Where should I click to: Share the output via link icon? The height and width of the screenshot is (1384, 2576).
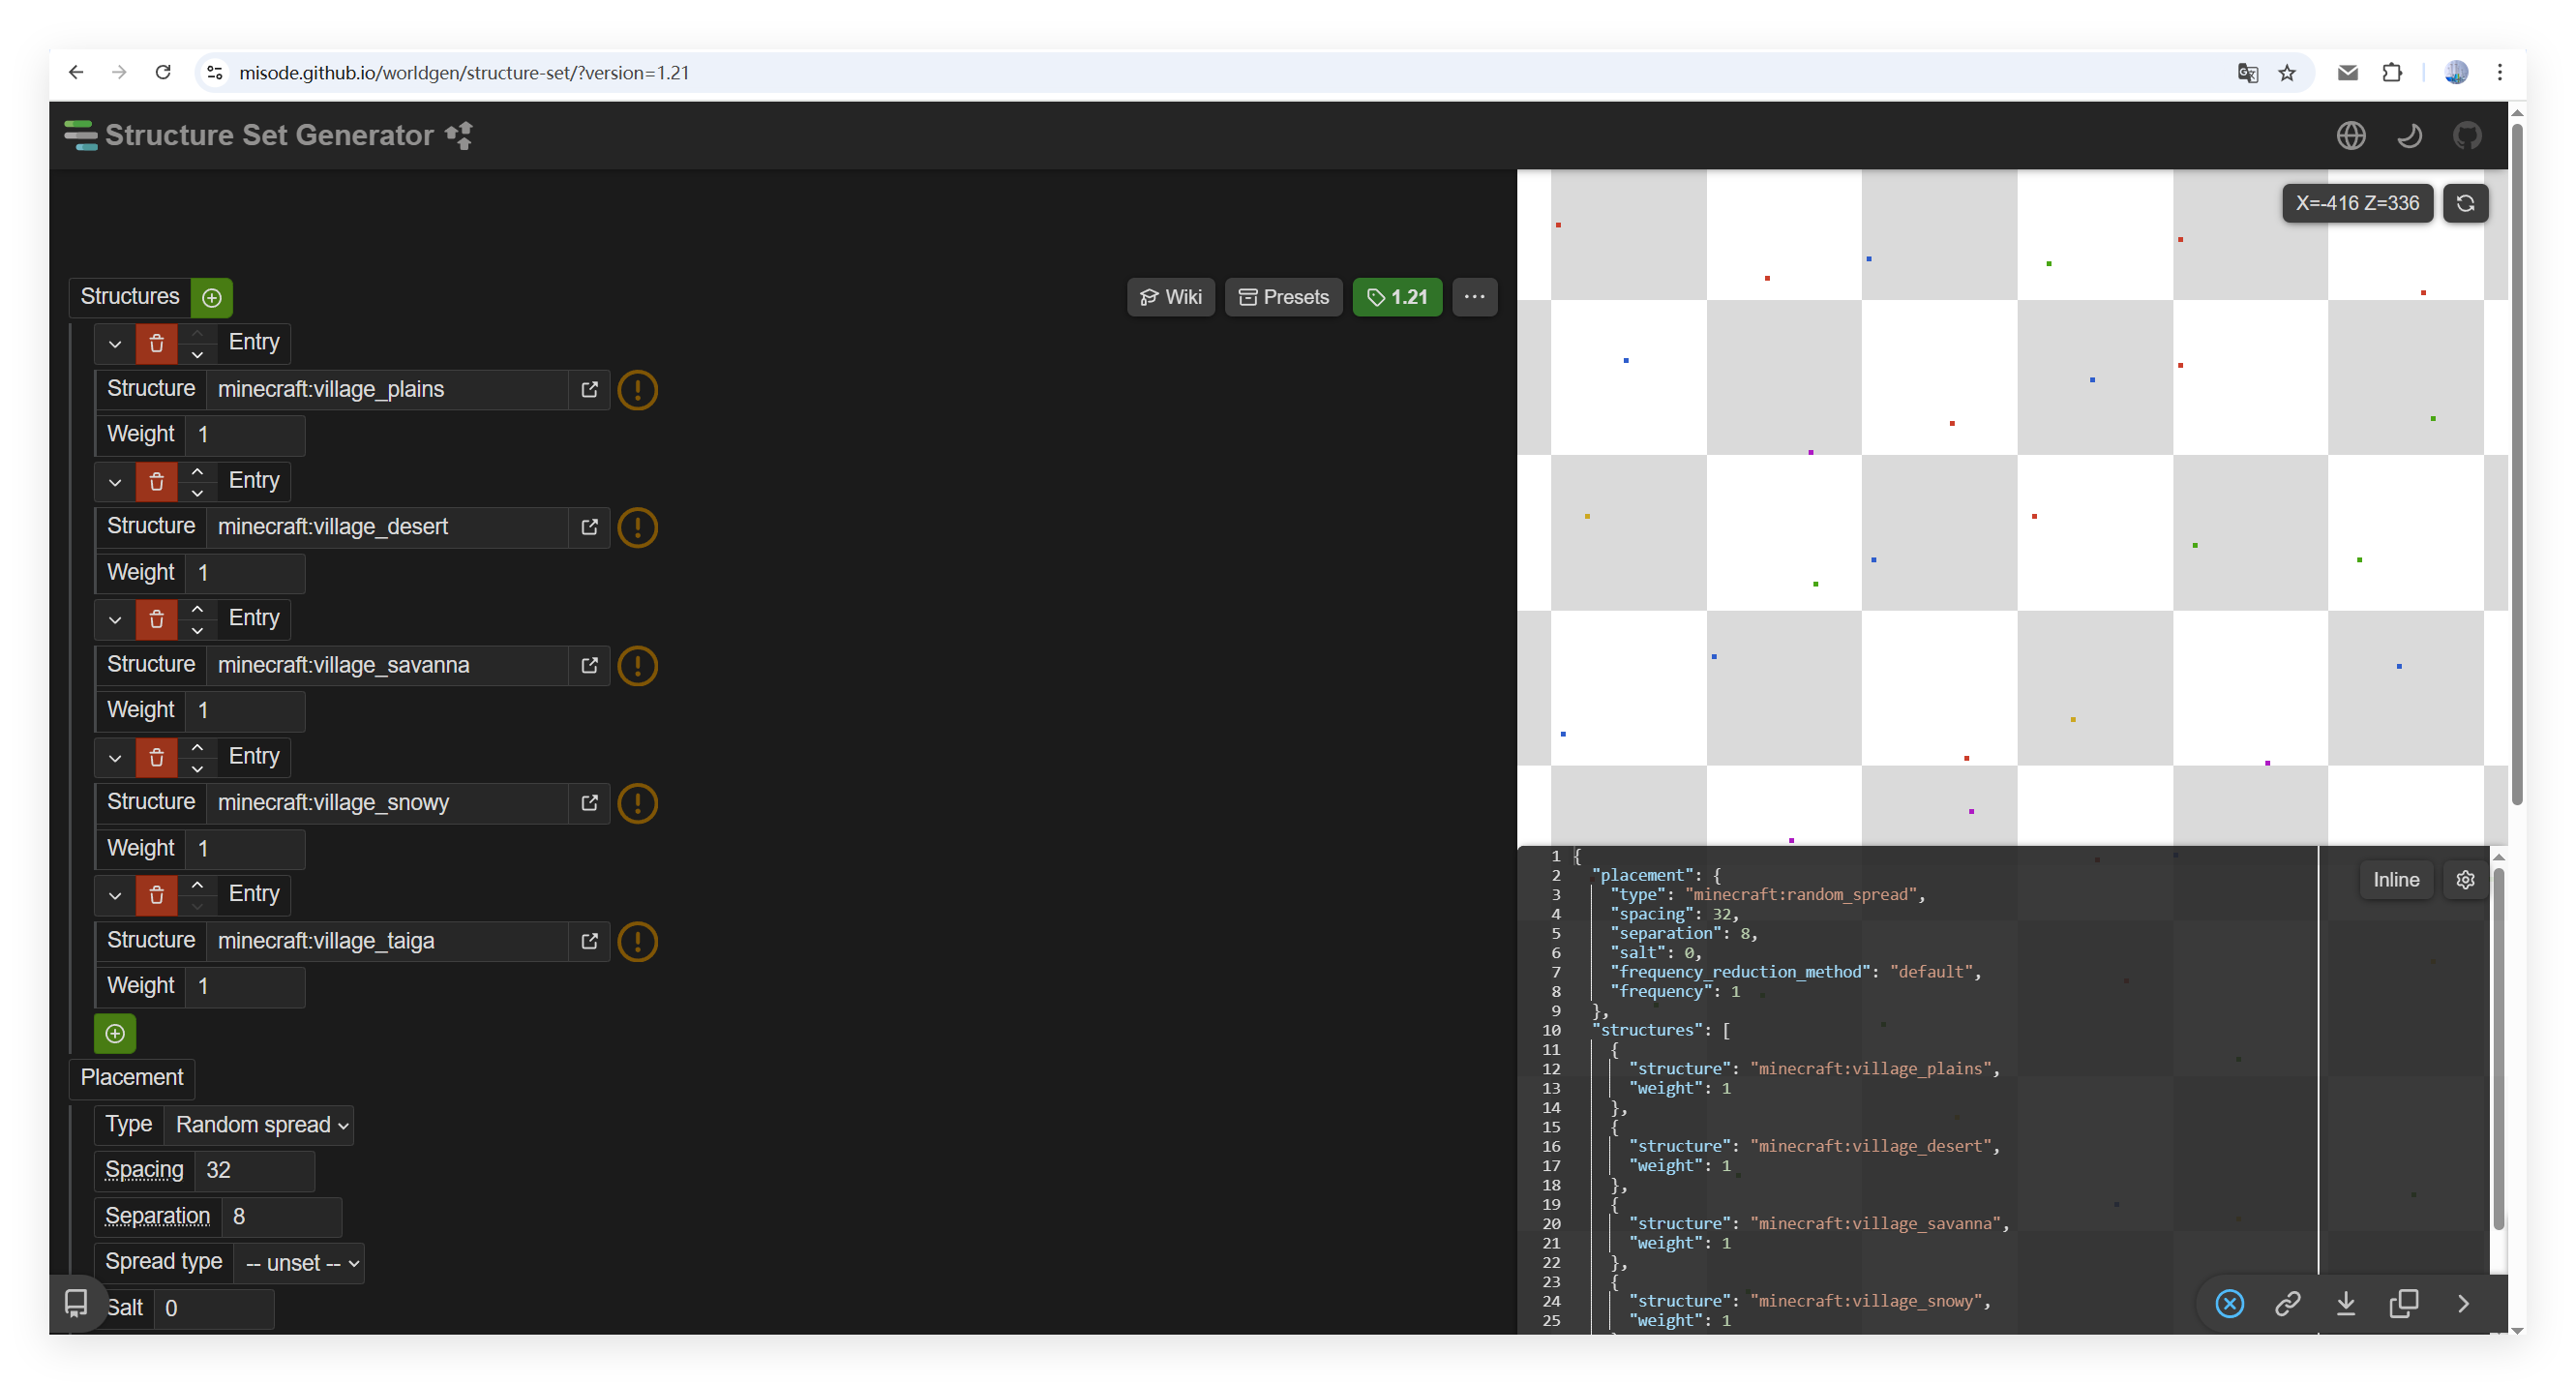(x=2287, y=1303)
